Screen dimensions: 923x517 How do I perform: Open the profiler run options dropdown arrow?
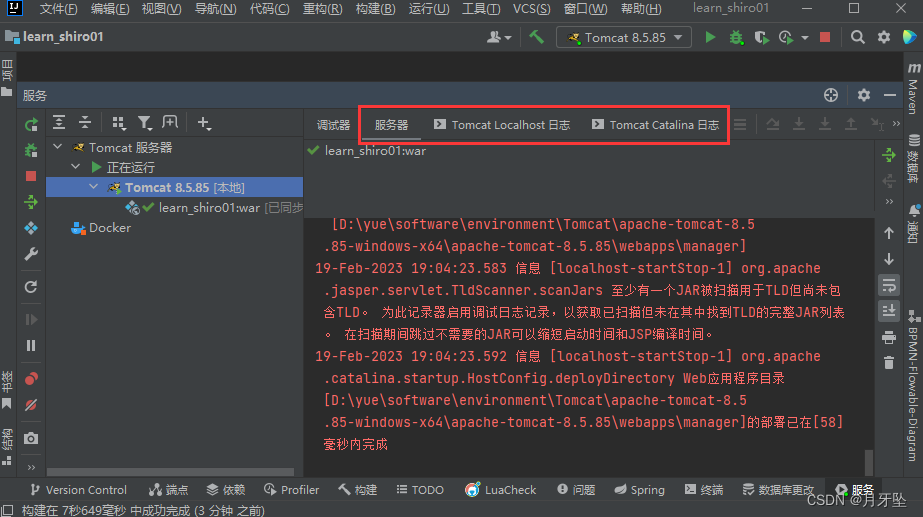tap(805, 38)
